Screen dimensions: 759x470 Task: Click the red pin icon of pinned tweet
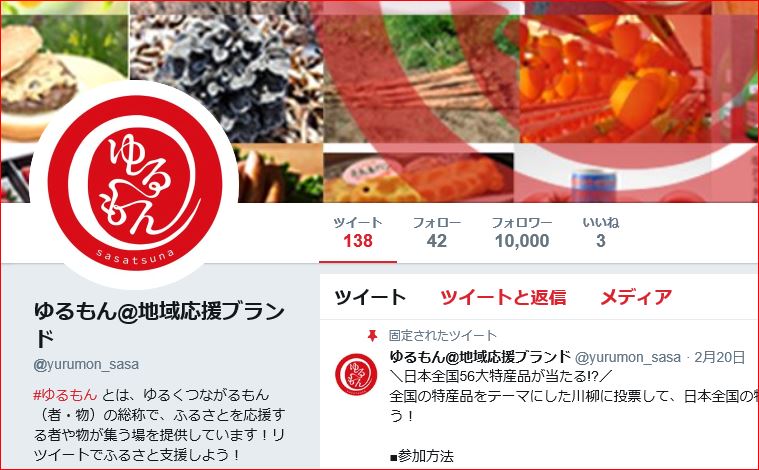click(x=372, y=335)
